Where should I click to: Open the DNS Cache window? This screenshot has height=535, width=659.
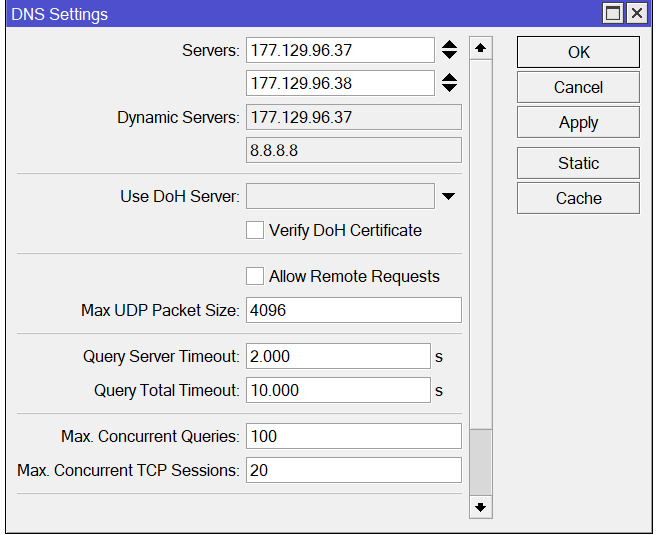pos(578,198)
